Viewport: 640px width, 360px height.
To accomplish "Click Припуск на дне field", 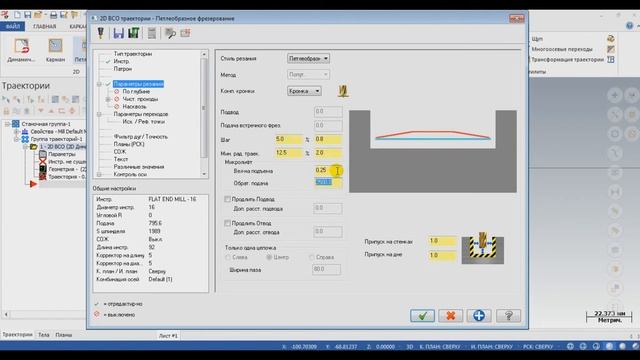I will pos(442,255).
